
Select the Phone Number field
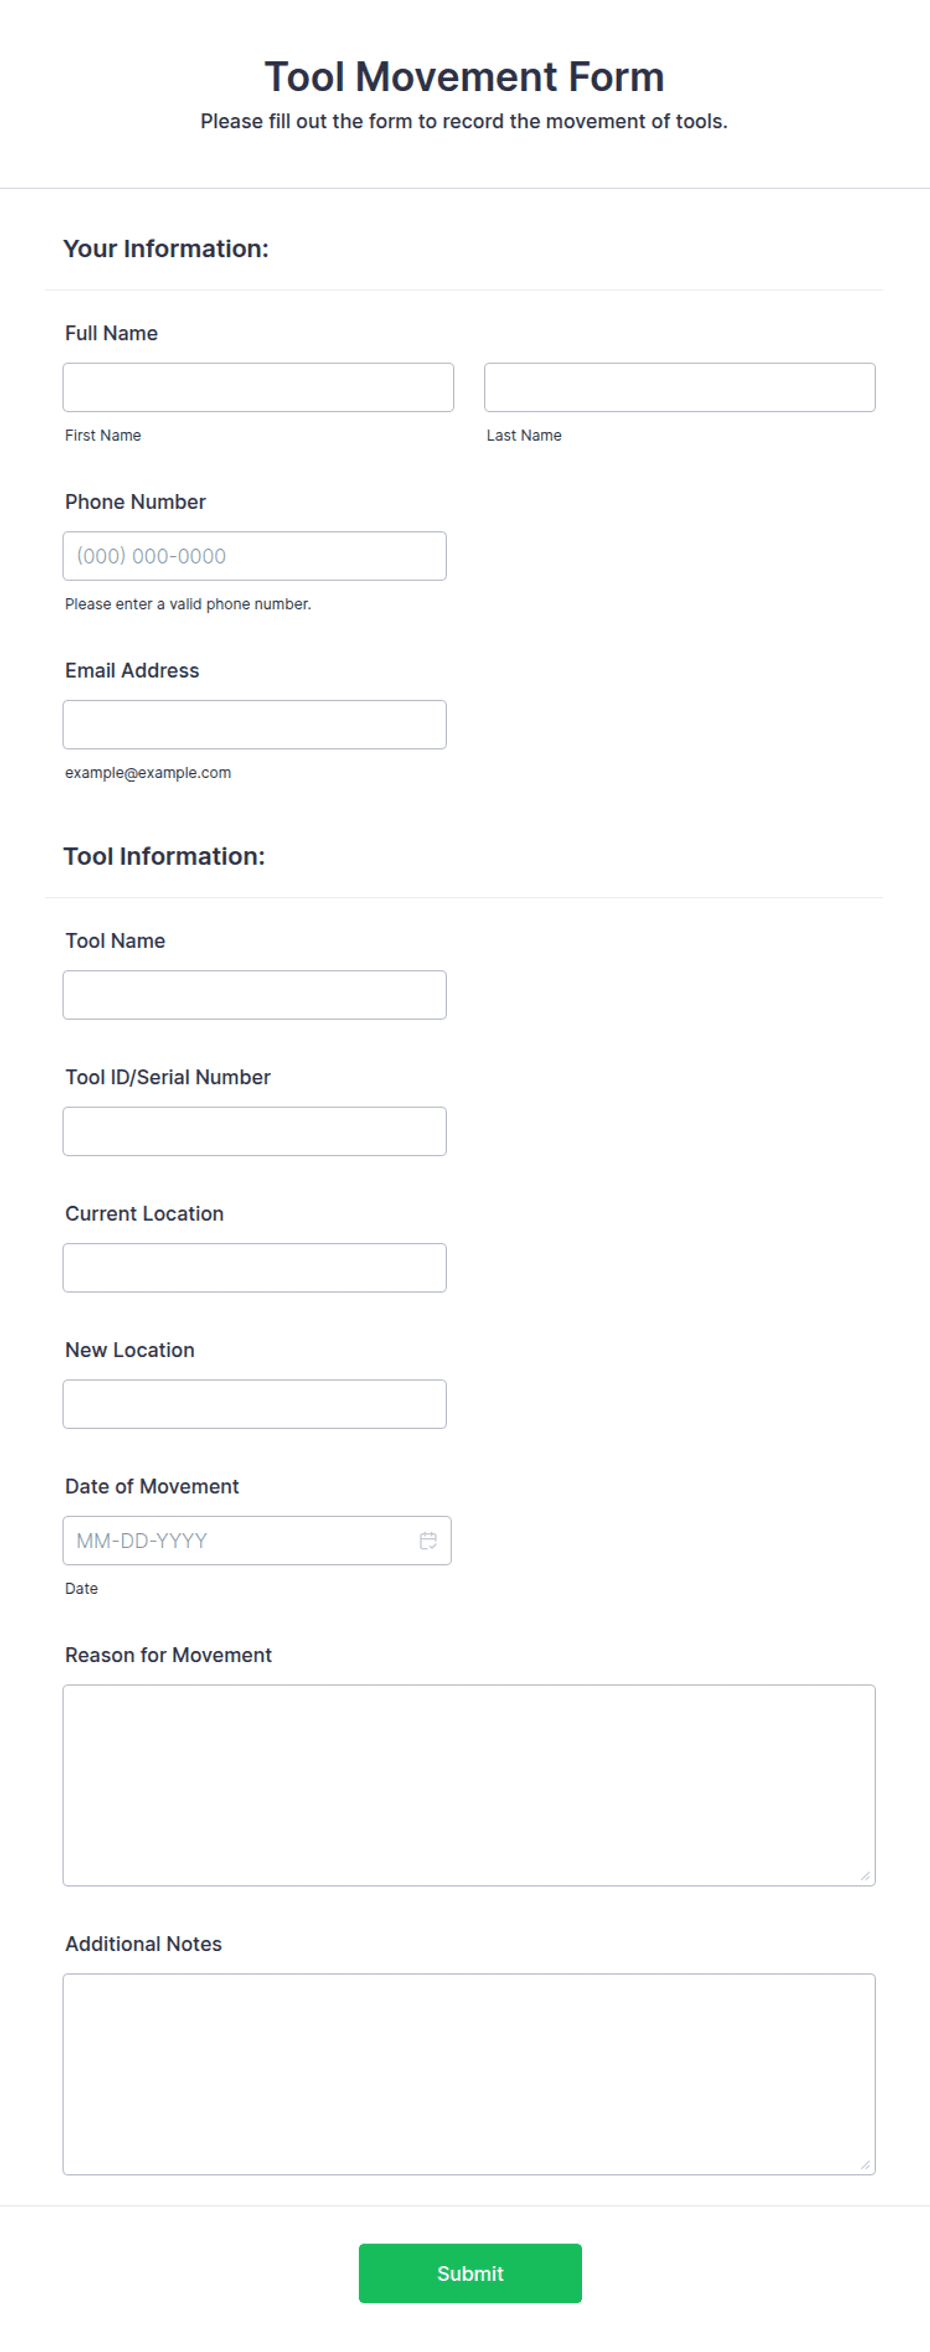(255, 556)
